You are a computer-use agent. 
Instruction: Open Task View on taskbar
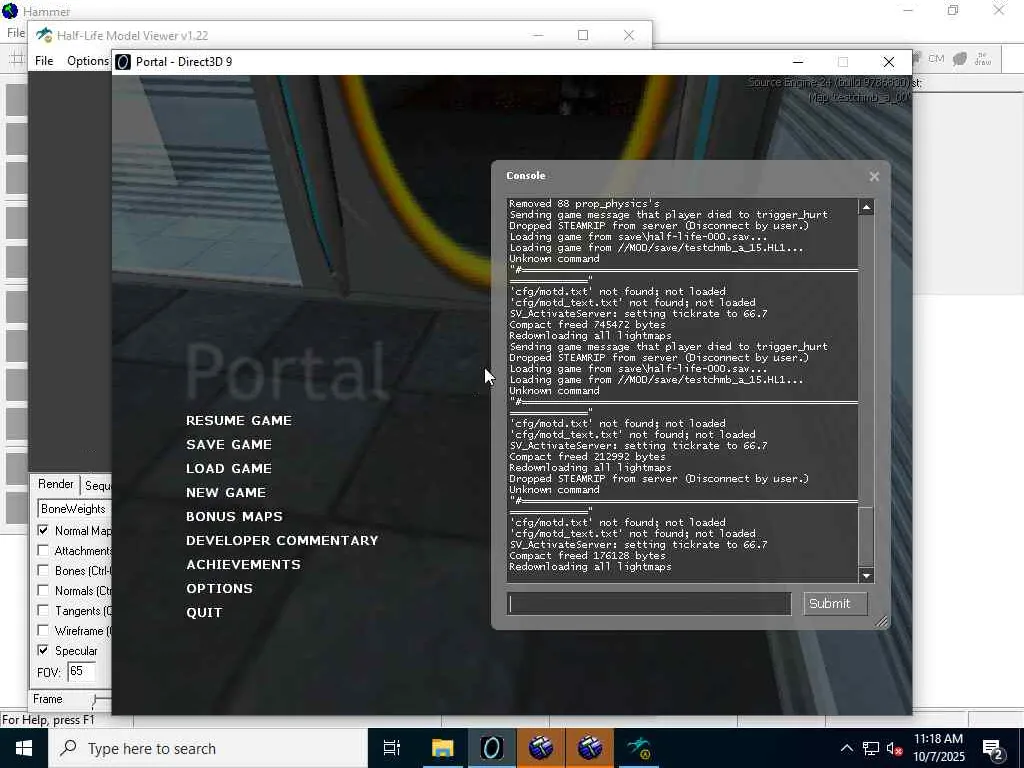[x=392, y=748]
